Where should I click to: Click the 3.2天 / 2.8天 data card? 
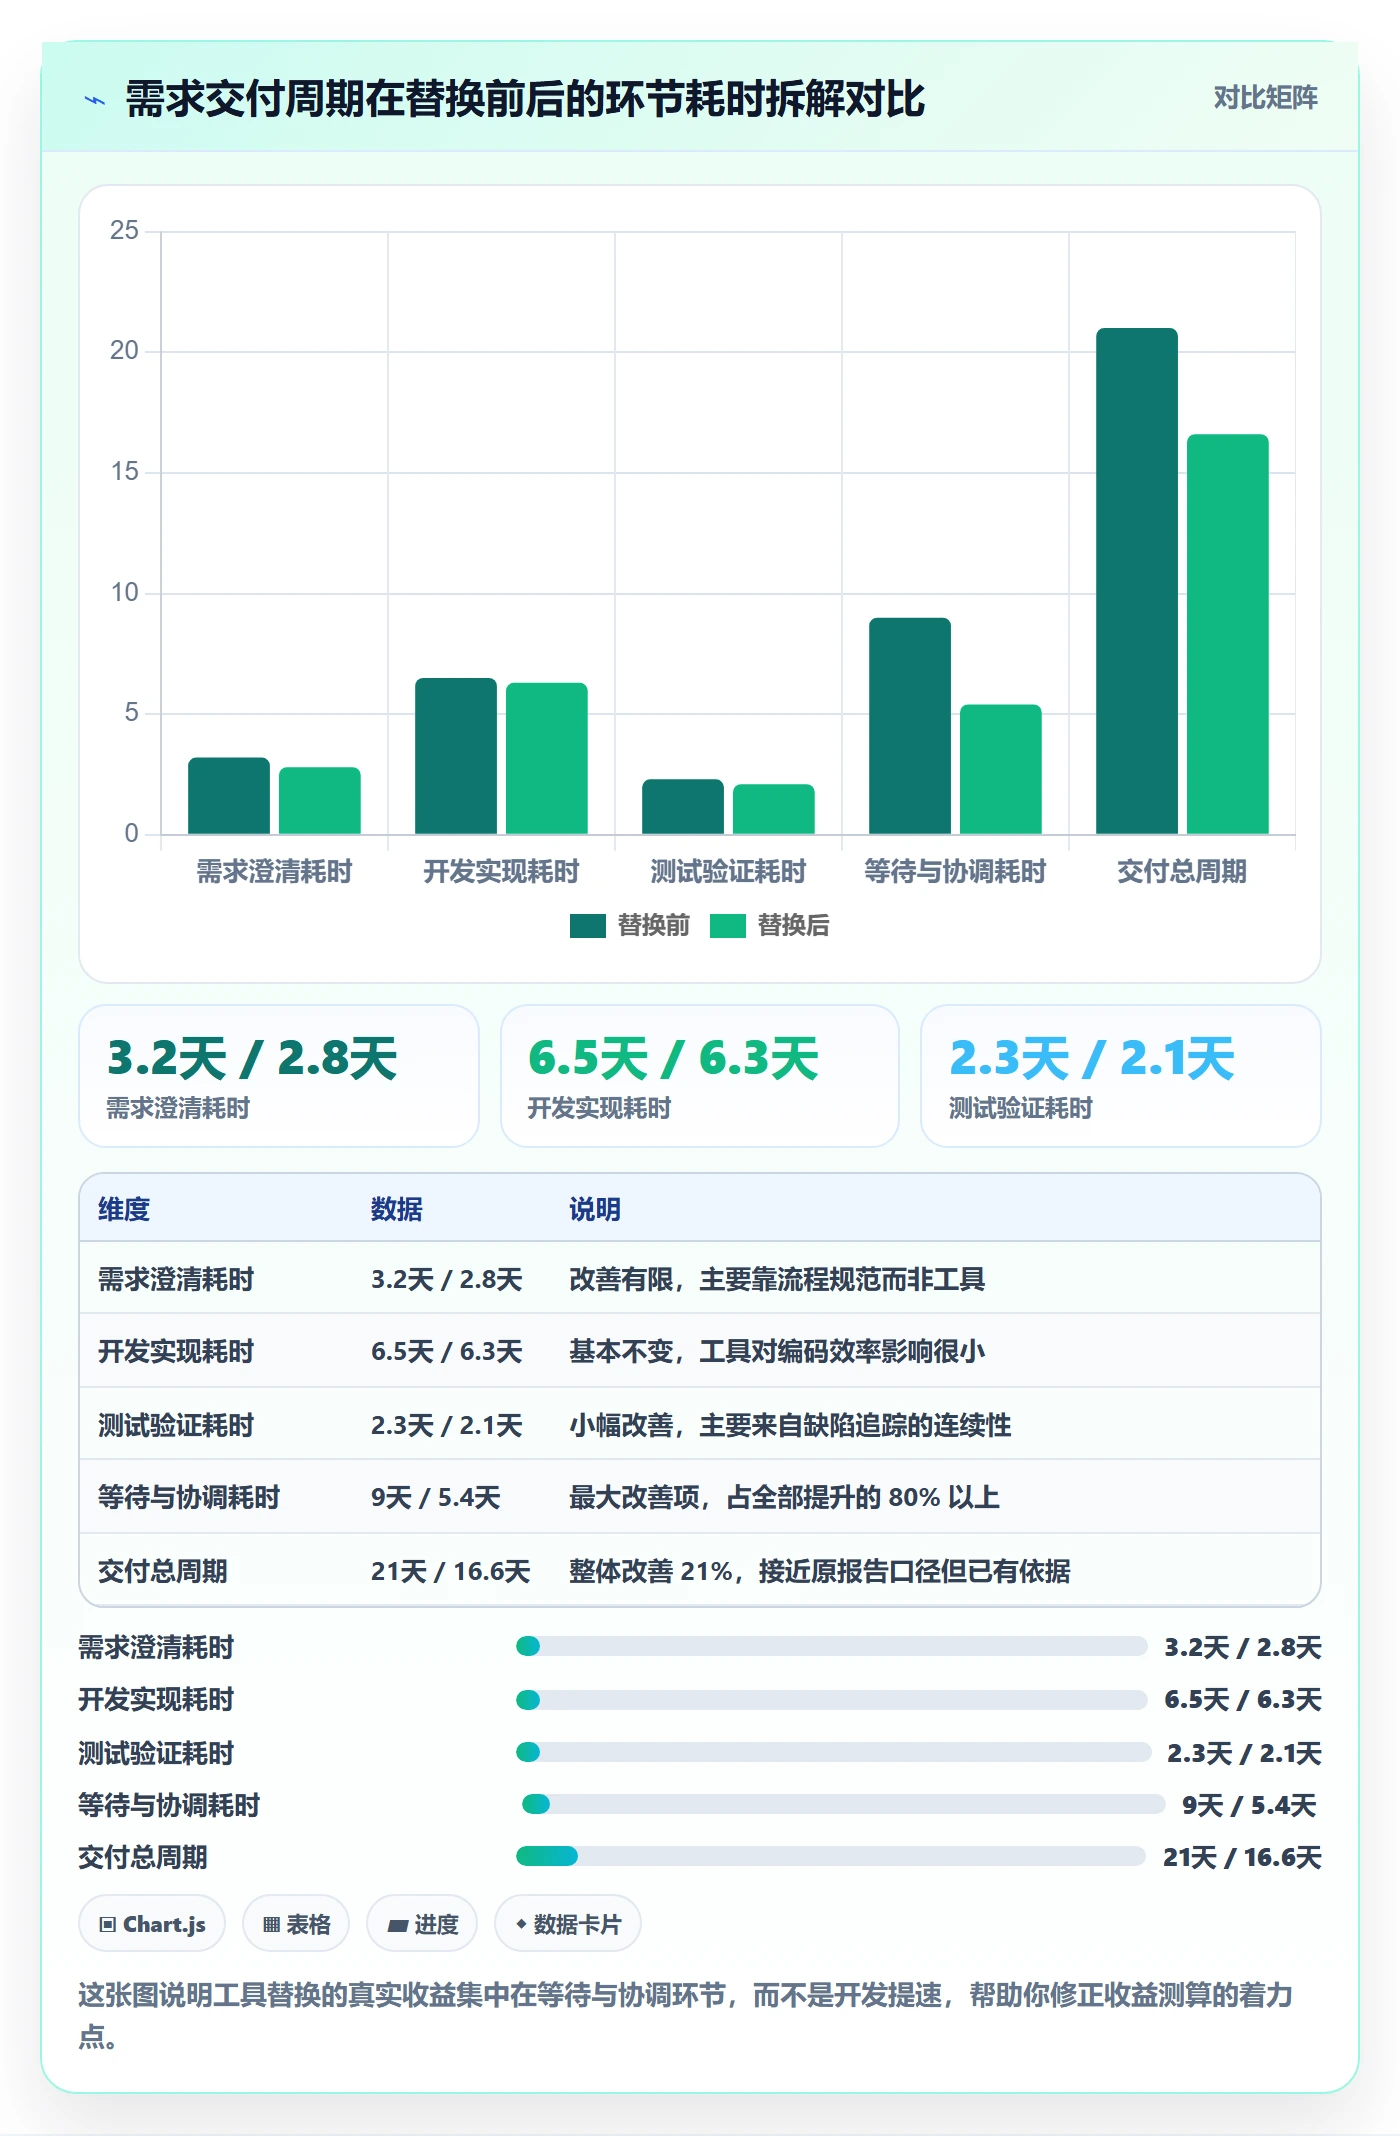click(x=279, y=1076)
